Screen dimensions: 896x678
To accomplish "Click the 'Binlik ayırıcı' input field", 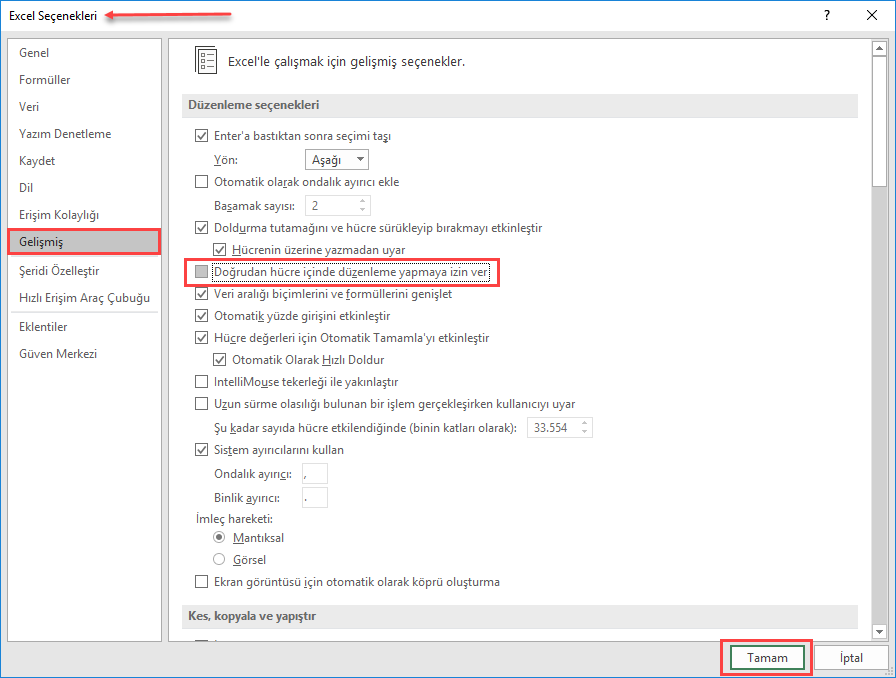I will 315,498.
